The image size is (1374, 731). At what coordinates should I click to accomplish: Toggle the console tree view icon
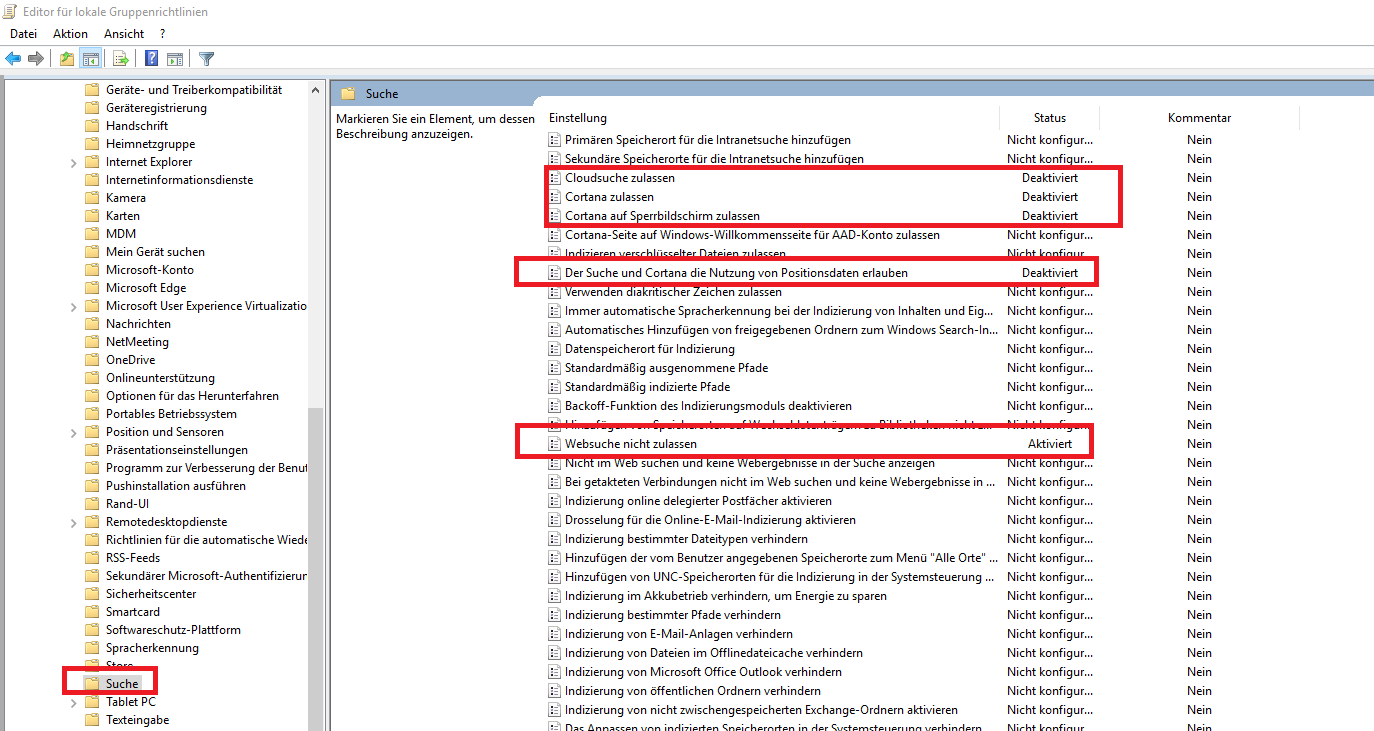pyautogui.click(x=90, y=58)
